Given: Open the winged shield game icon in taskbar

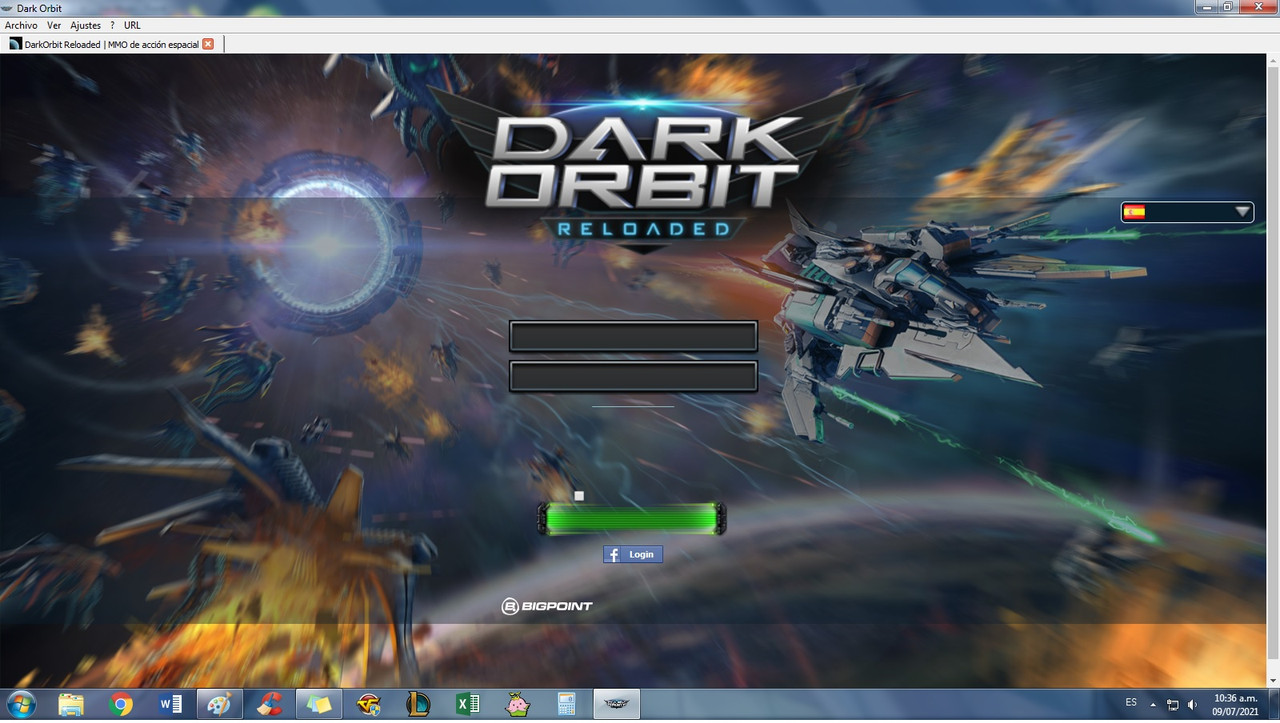Looking at the screenshot, I should [368, 704].
